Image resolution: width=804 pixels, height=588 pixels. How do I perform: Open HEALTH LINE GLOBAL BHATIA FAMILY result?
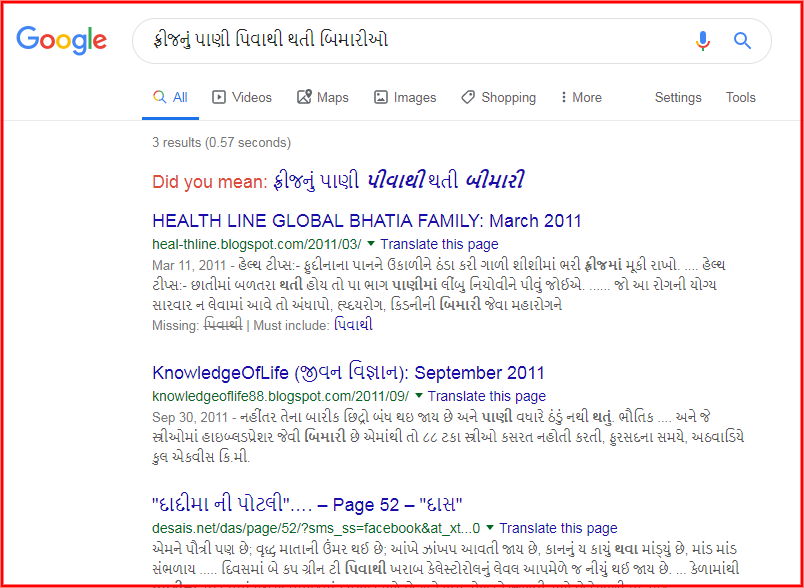coord(367,221)
